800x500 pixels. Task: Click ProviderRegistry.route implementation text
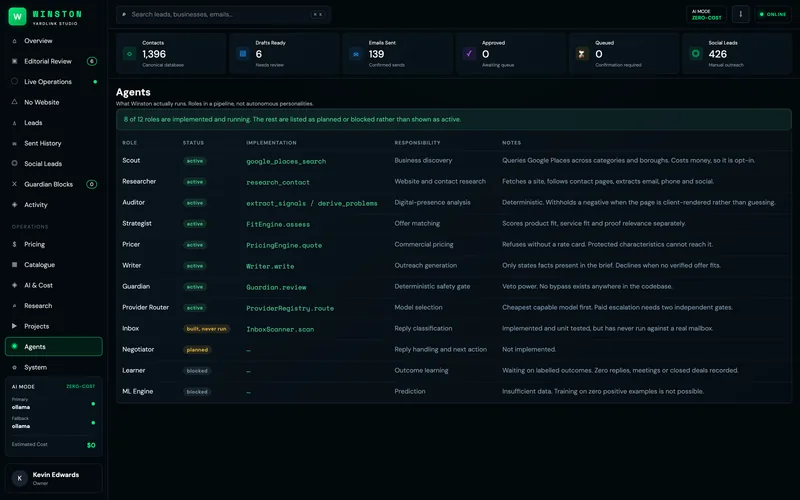tap(290, 308)
